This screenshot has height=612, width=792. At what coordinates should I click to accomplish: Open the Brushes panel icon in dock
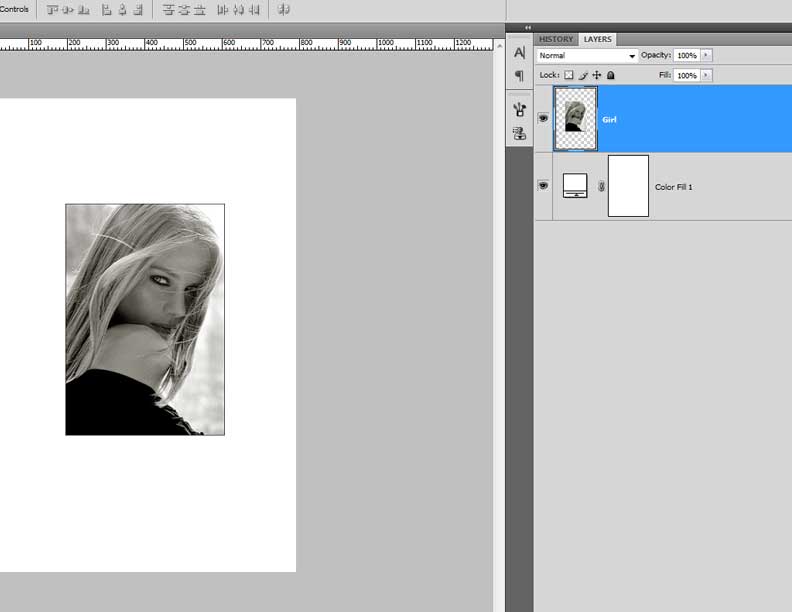[x=519, y=109]
